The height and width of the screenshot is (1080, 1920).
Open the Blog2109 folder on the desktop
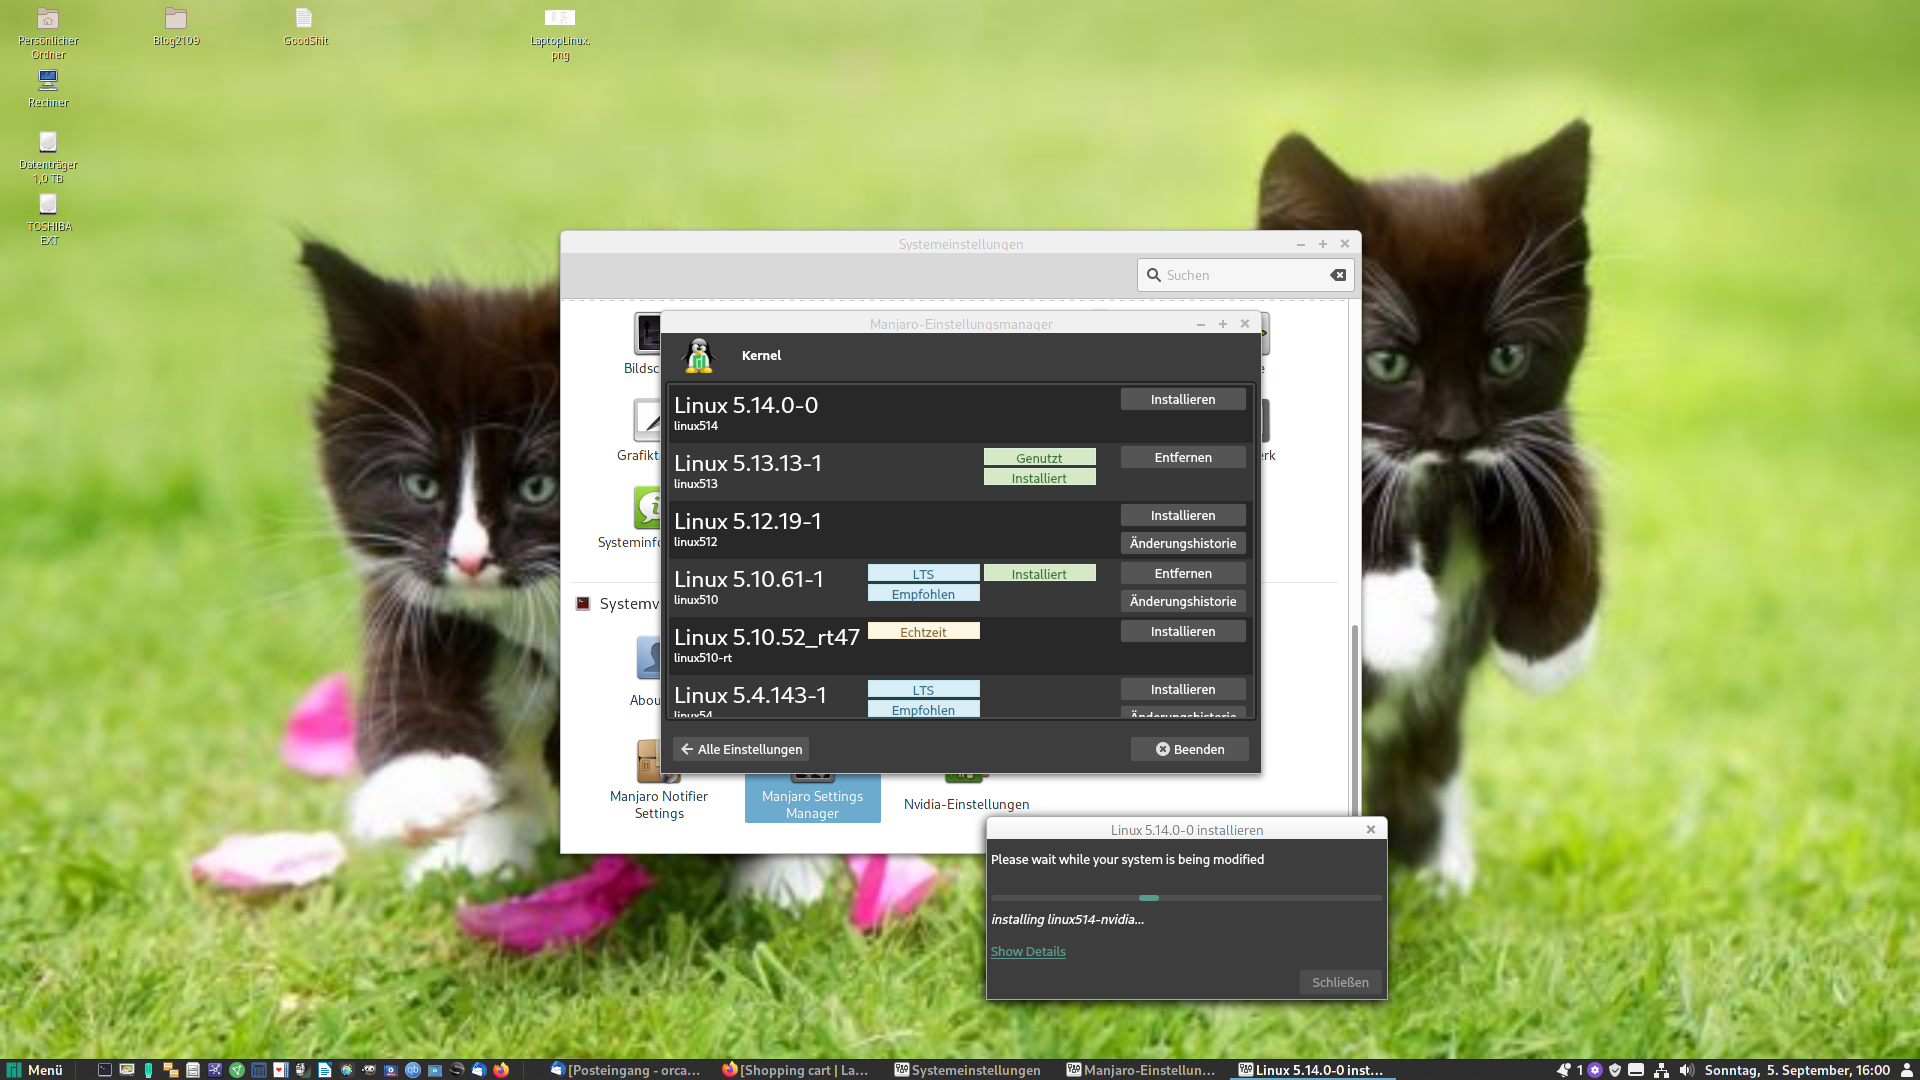[176, 27]
